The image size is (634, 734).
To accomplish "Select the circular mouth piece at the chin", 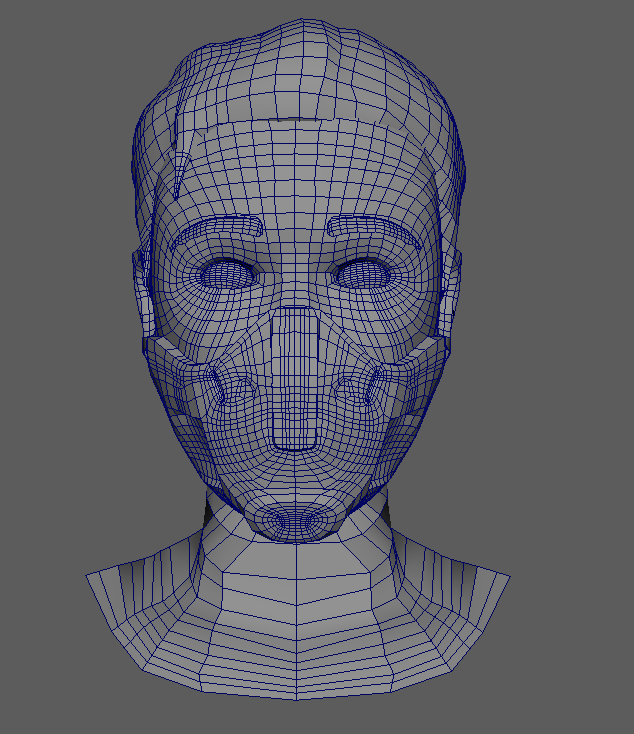I will (x=295, y=519).
